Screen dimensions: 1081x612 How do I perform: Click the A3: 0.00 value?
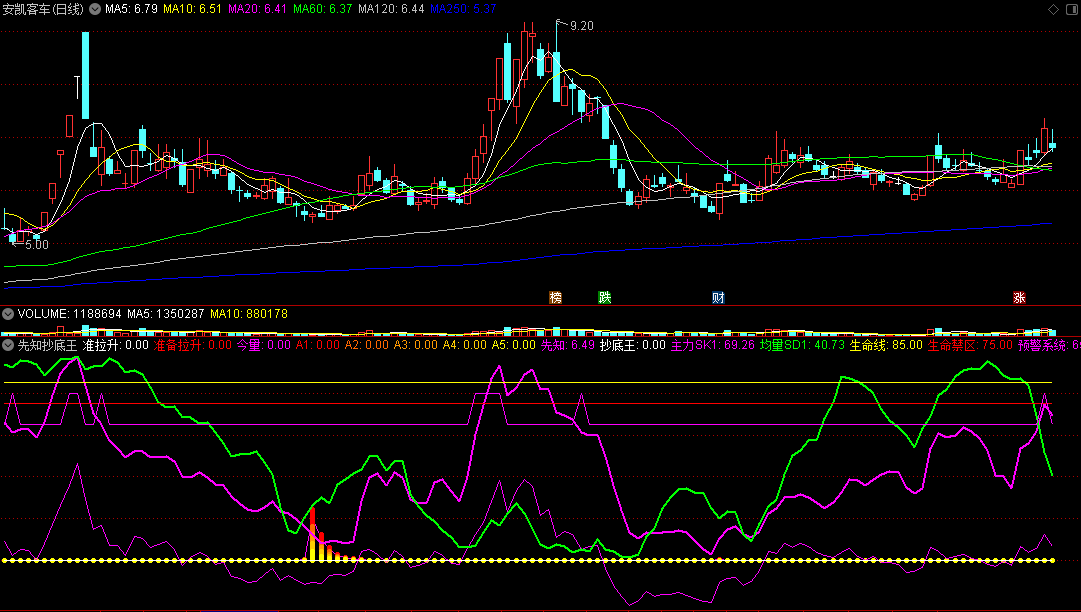point(416,345)
